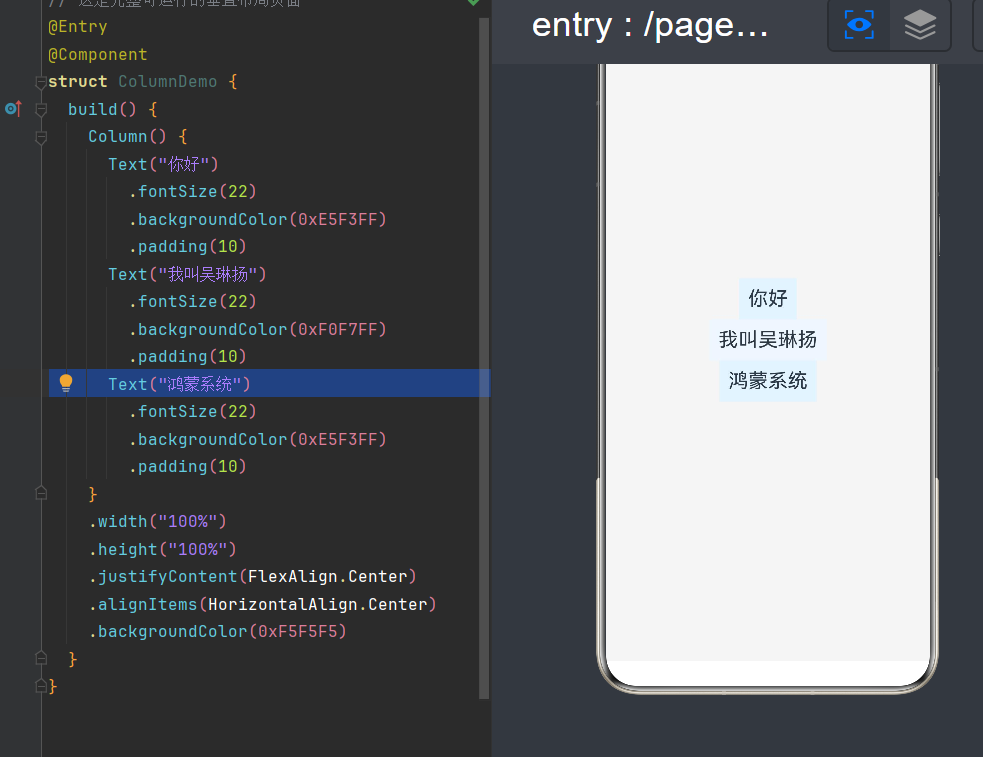Viewport: 983px width, 757px height.
Task: Click the build() gutter override marker icon
Action: [x=13, y=109]
